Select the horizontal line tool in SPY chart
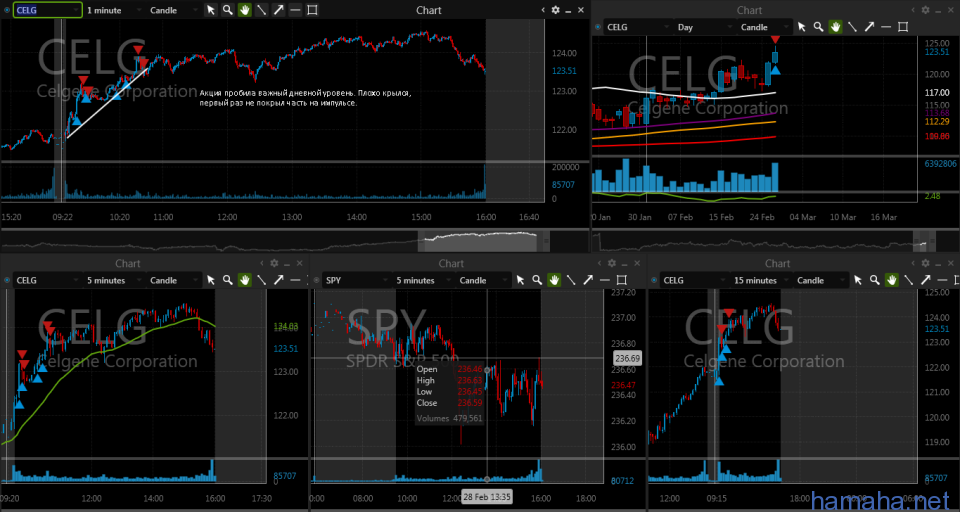Screen dimensions: 960x512 point(604,280)
